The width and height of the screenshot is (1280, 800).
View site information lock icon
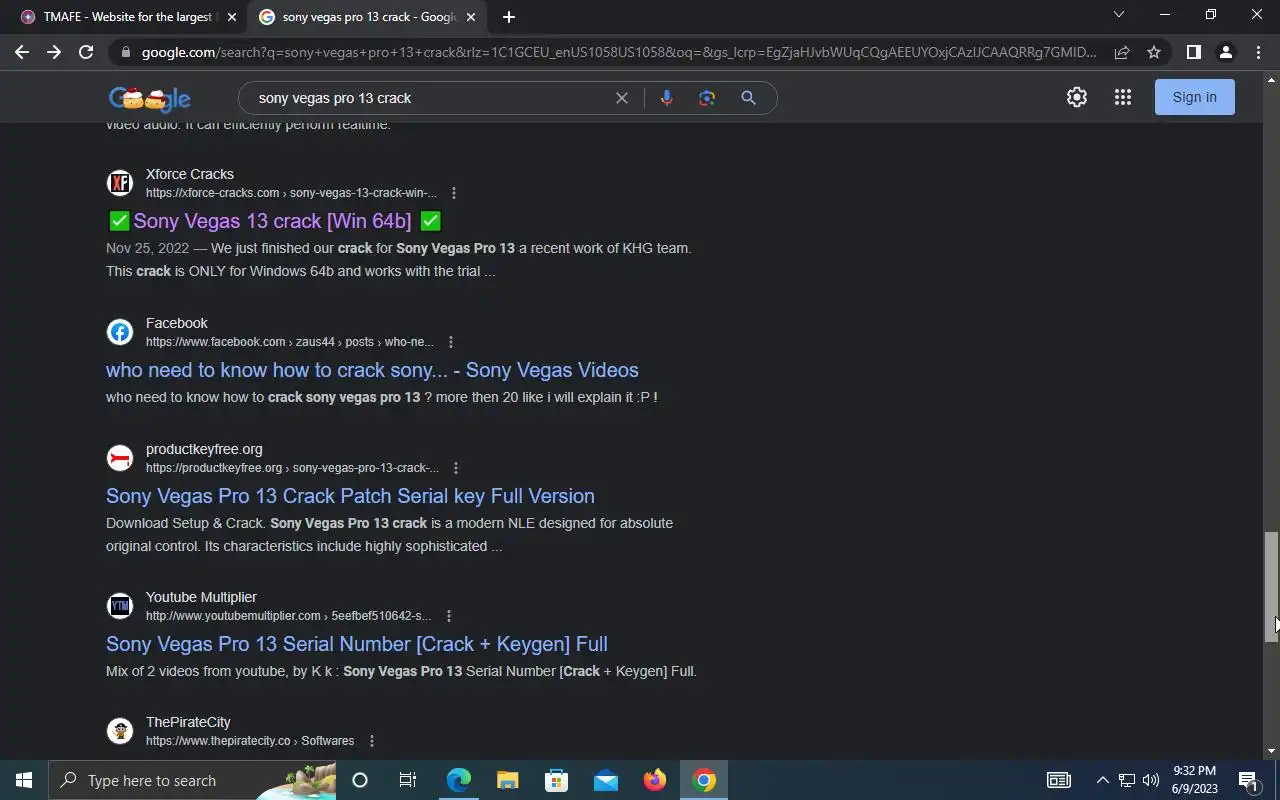(x=125, y=52)
